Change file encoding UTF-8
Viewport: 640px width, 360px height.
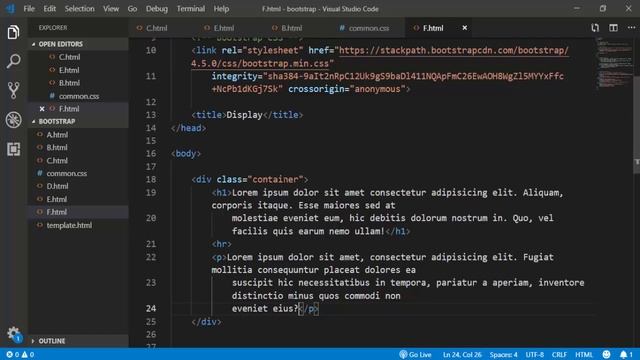(534, 354)
